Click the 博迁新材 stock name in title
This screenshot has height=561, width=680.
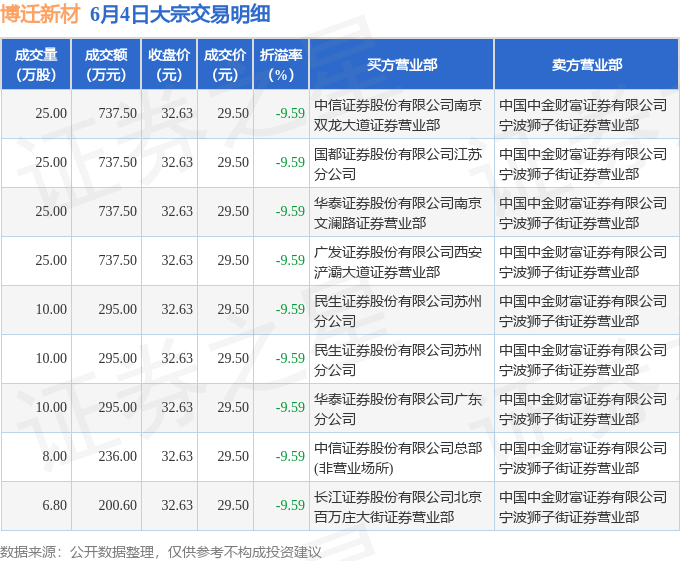point(40,14)
